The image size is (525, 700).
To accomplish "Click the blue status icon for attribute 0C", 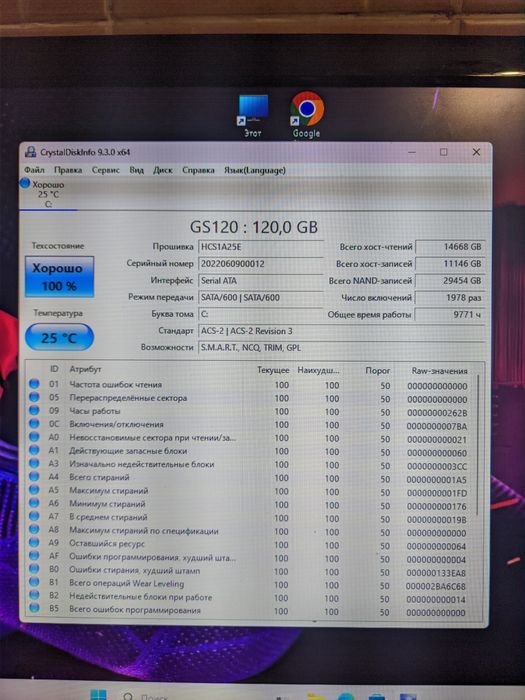I will (34, 424).
